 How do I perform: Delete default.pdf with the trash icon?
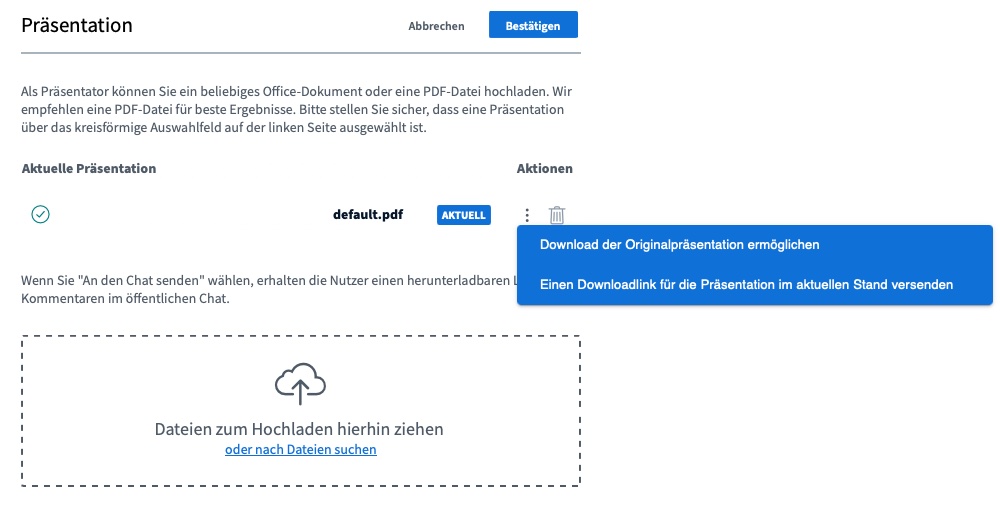pos(557,215)
